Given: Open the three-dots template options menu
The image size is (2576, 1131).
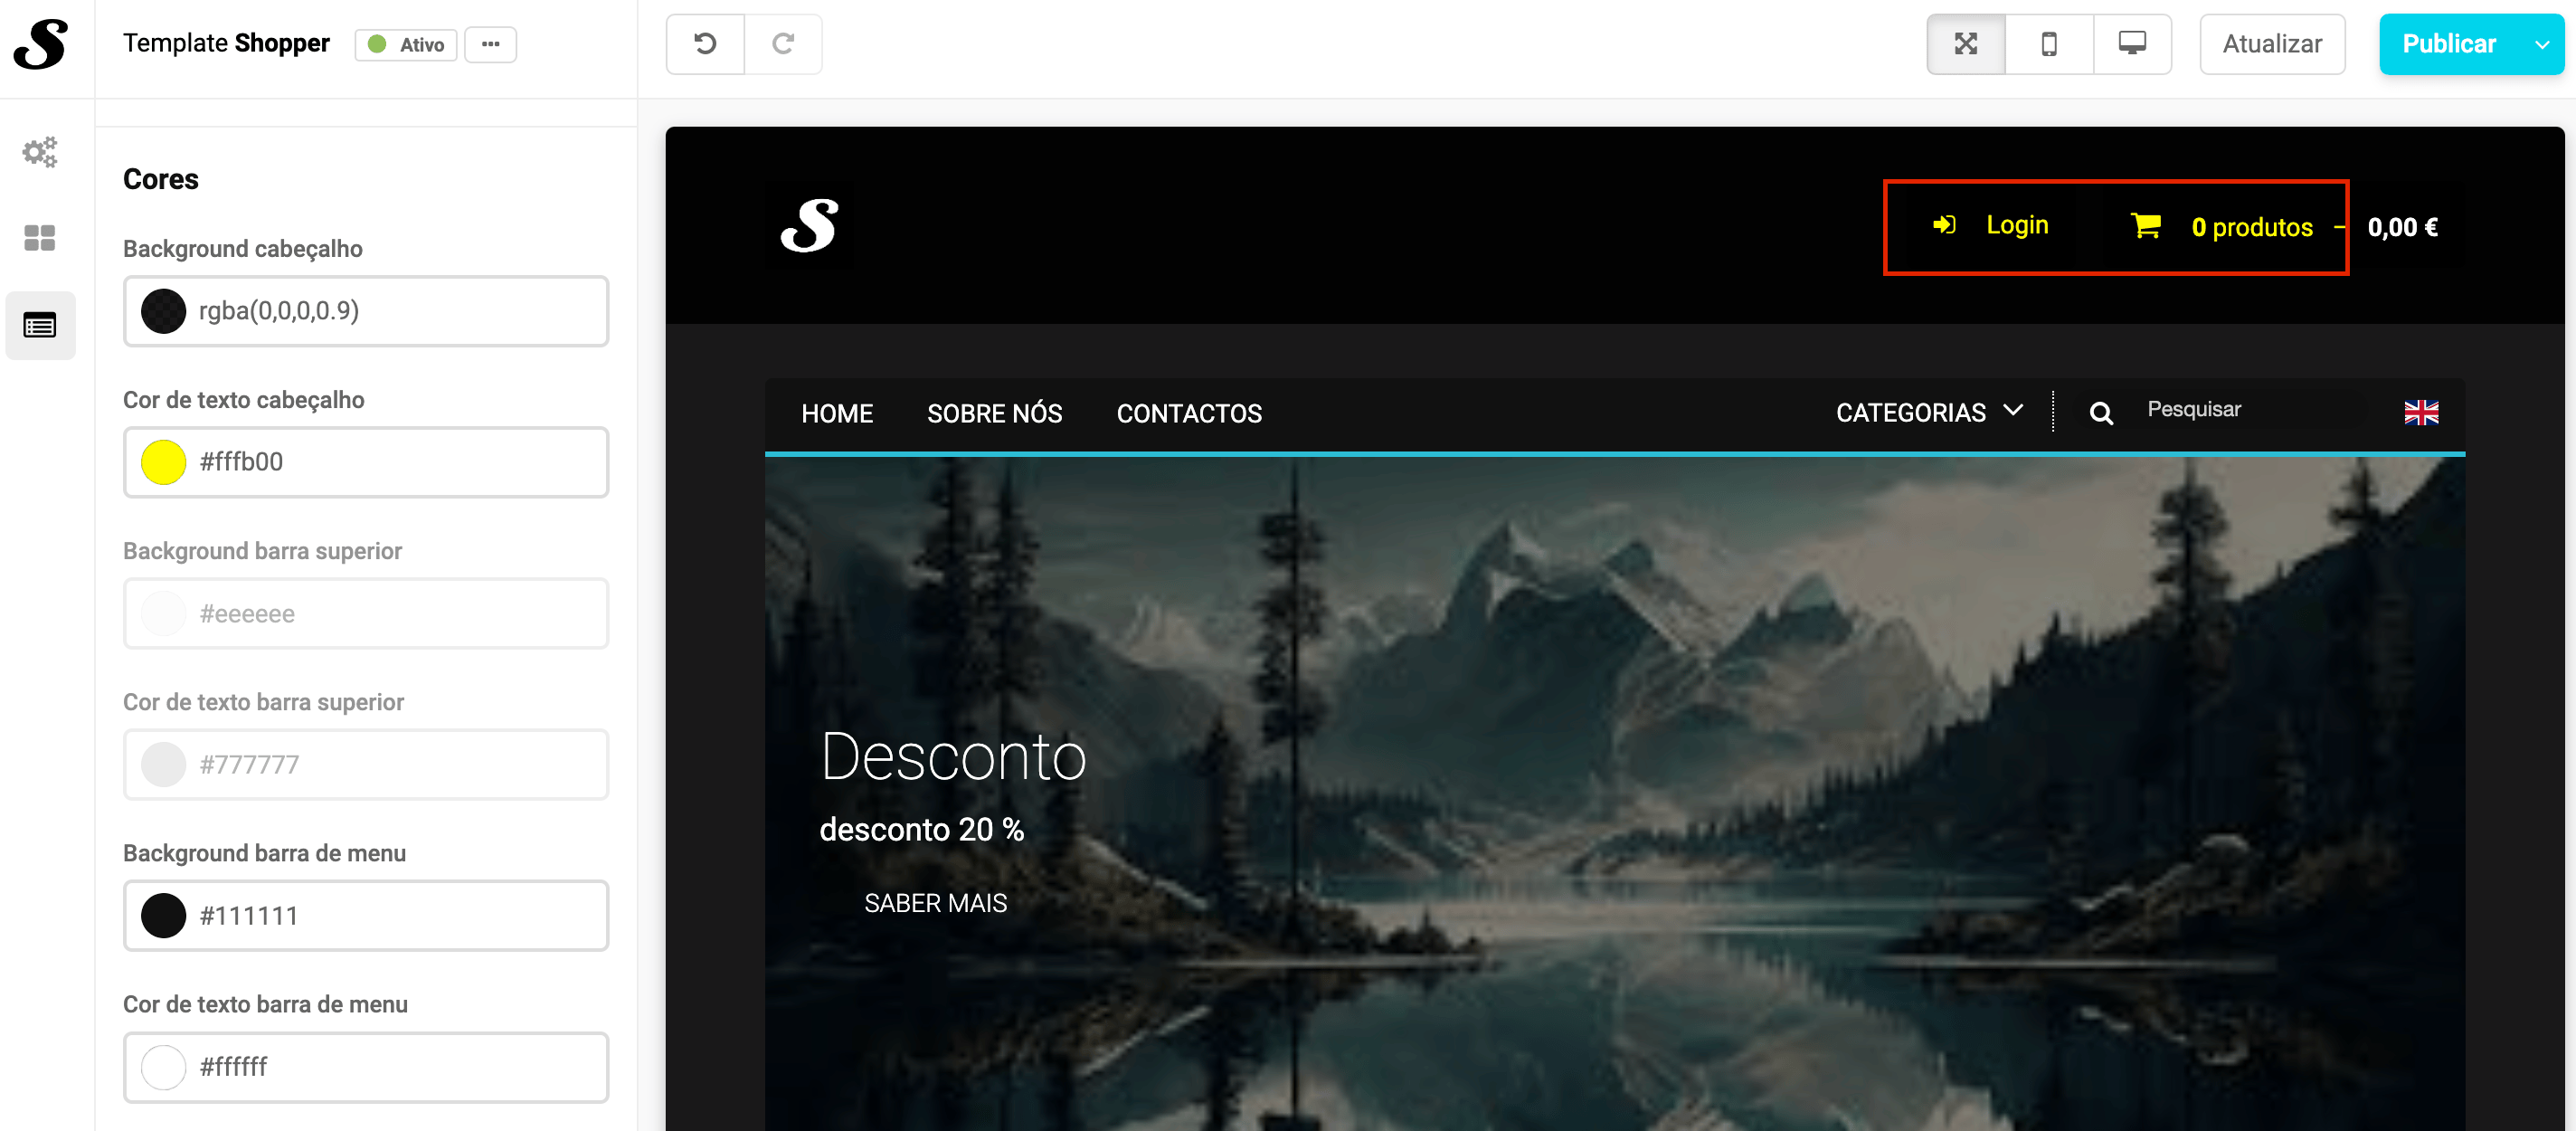Looking at the screenshot, I should tap(490, 44).
